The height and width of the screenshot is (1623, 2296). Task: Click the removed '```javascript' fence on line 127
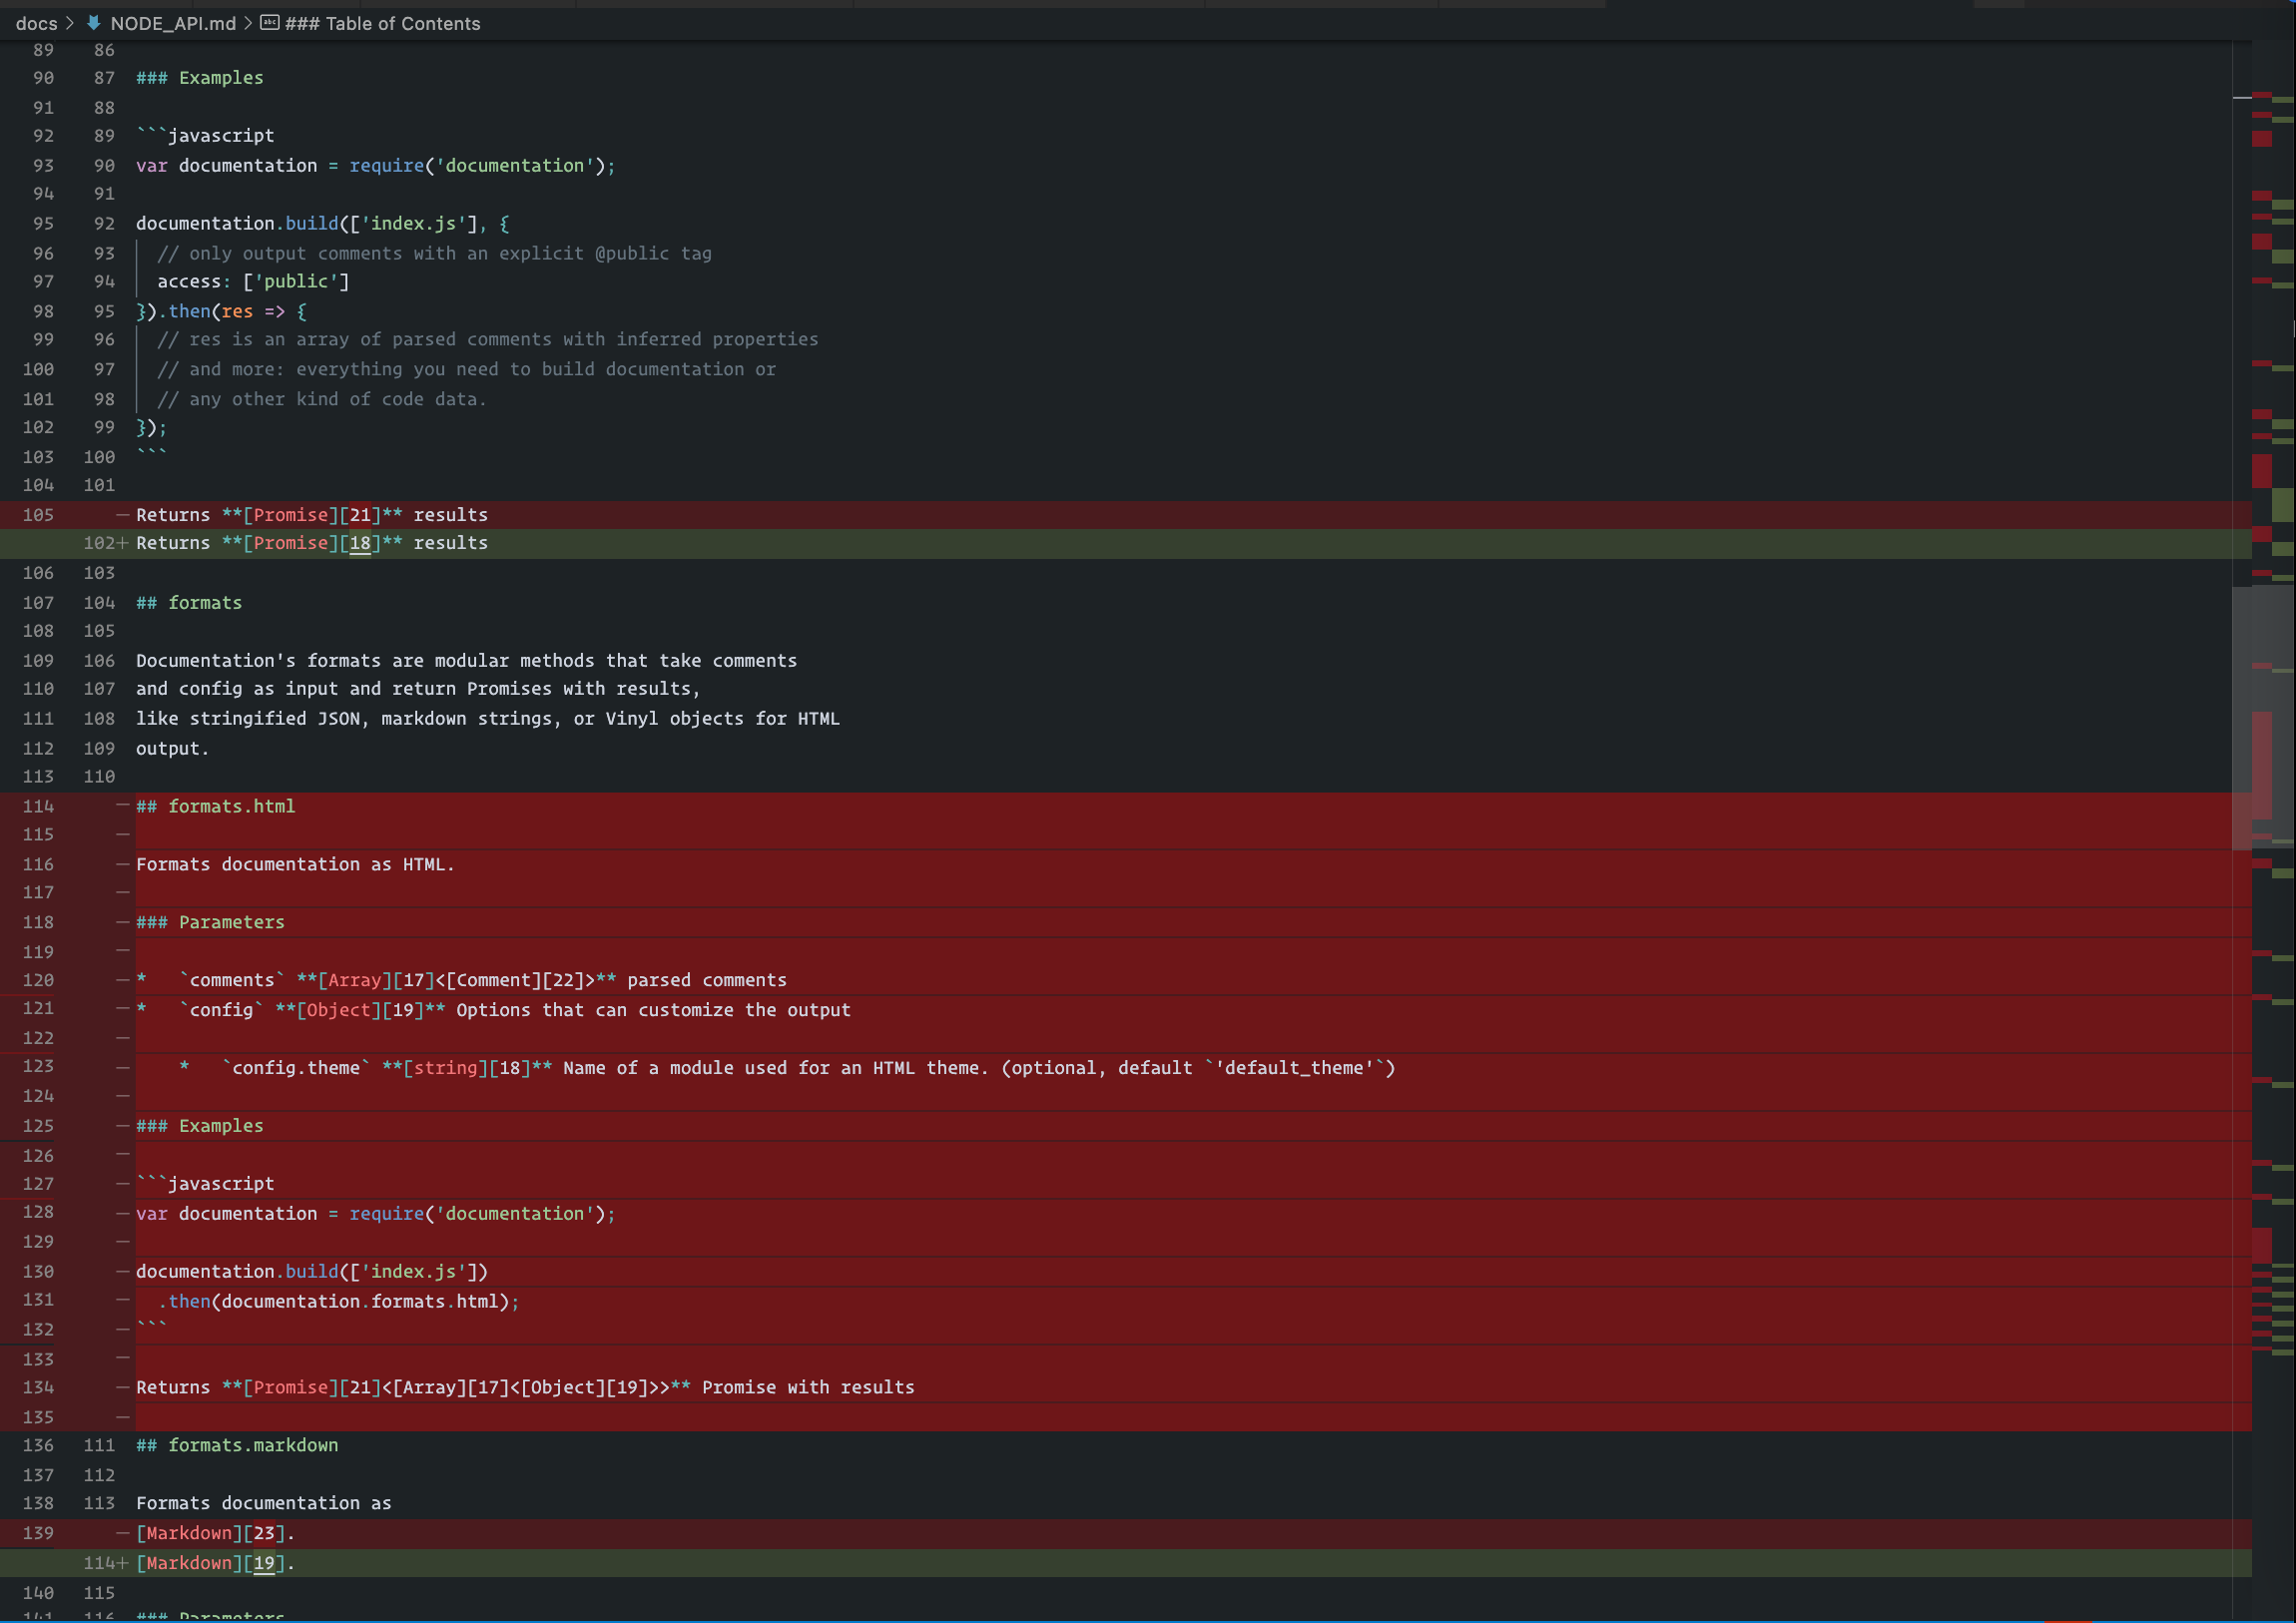point(205,1184)
